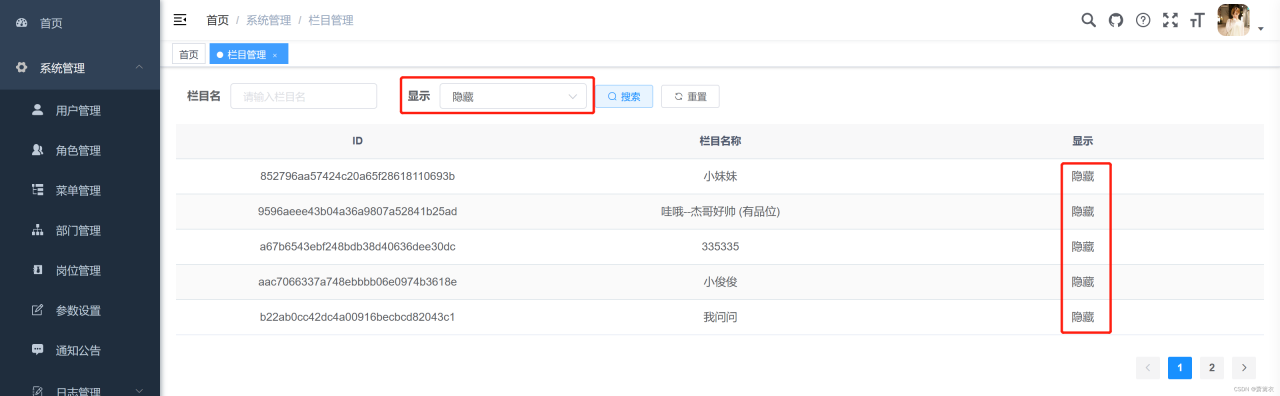The height and width of the screenshot is (396, 1280).
Task: Toggle fullscreen icon in header
Action: pyautogui.click(x=1170, y=20)
